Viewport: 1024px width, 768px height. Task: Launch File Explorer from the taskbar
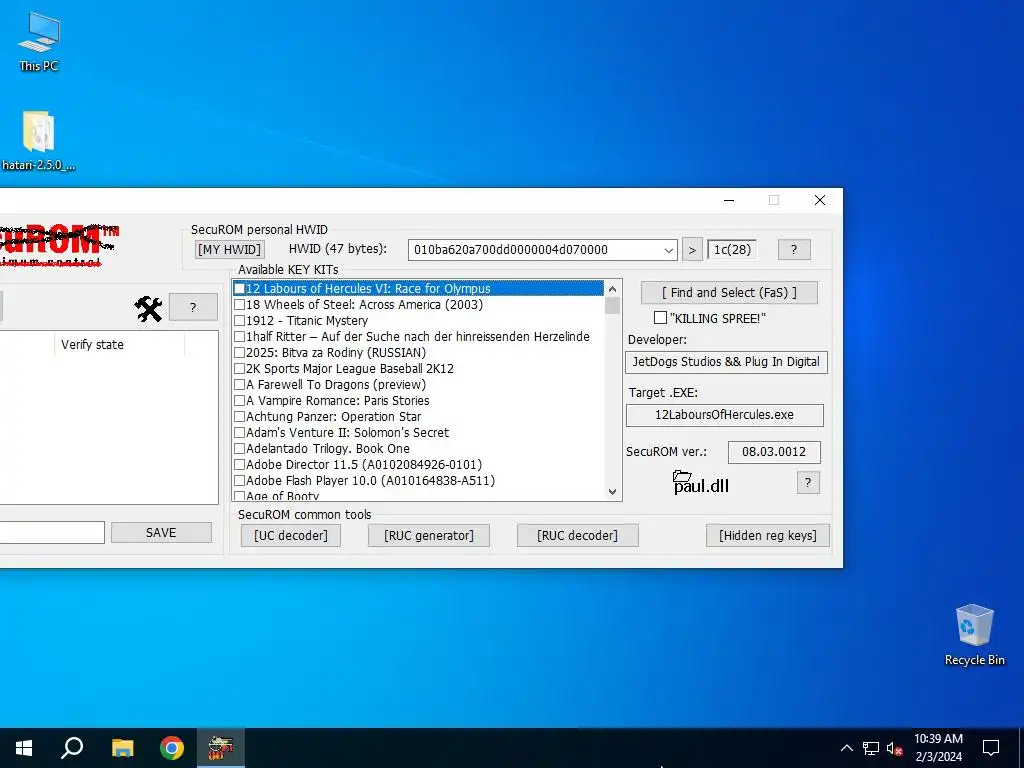point(122,748)
